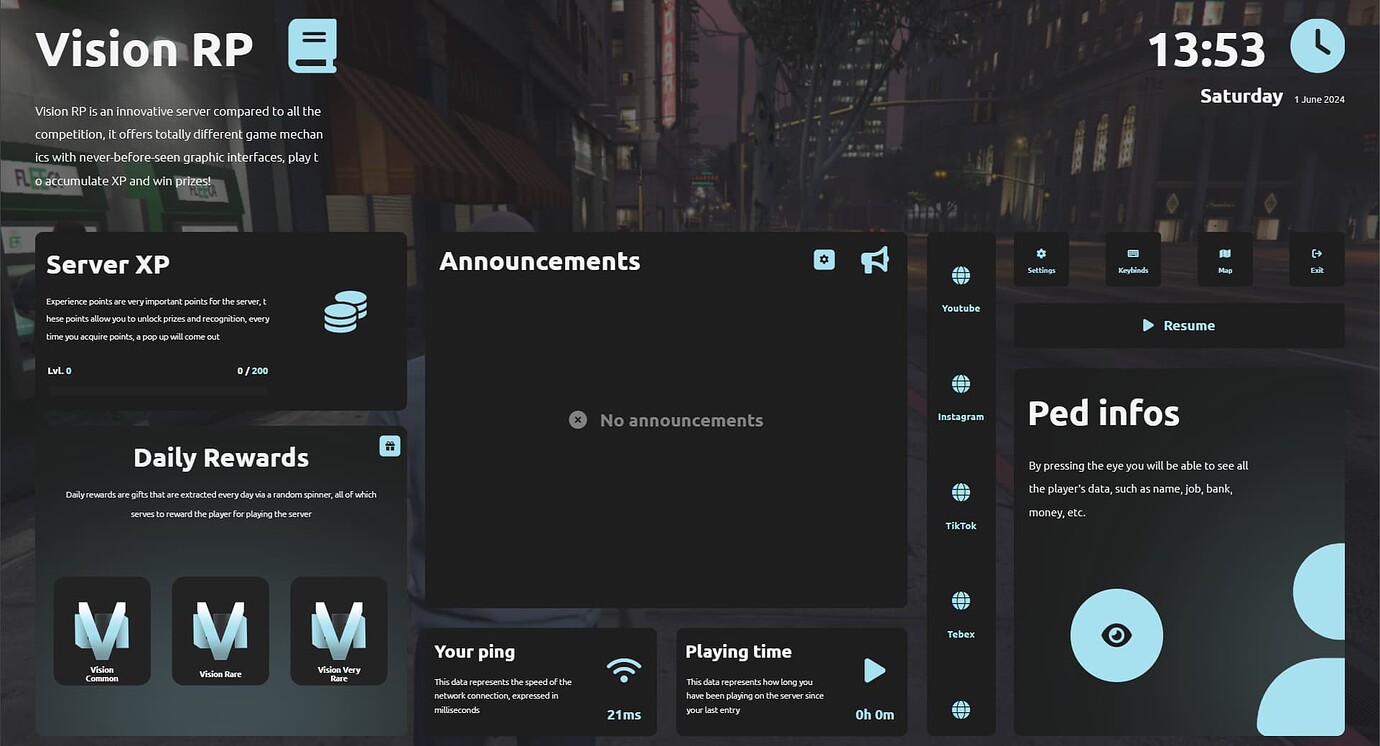Click the megaphone icon in Announcements
Viewport: 1380px width, 746px height.
click(x=873, y=258)
